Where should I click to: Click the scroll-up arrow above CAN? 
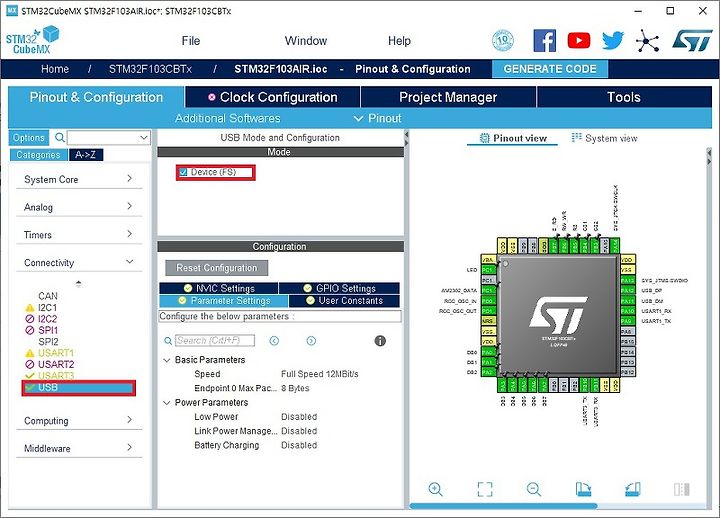point(79,283)
